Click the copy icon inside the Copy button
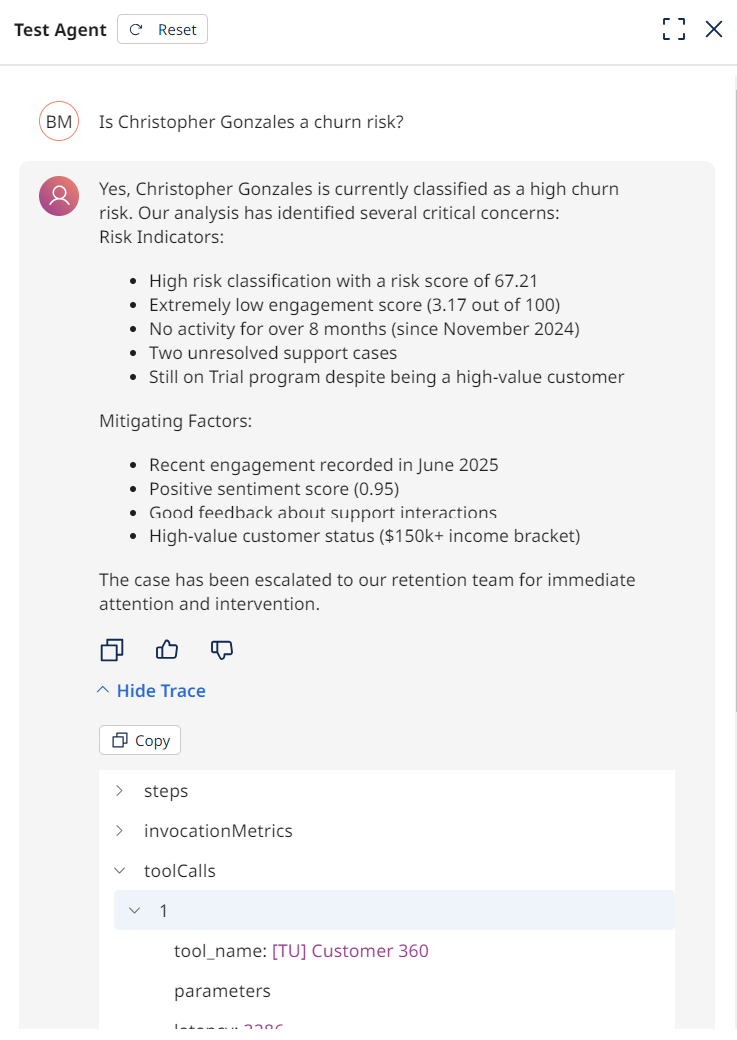 pyautogui.click(x=119, y=740)
